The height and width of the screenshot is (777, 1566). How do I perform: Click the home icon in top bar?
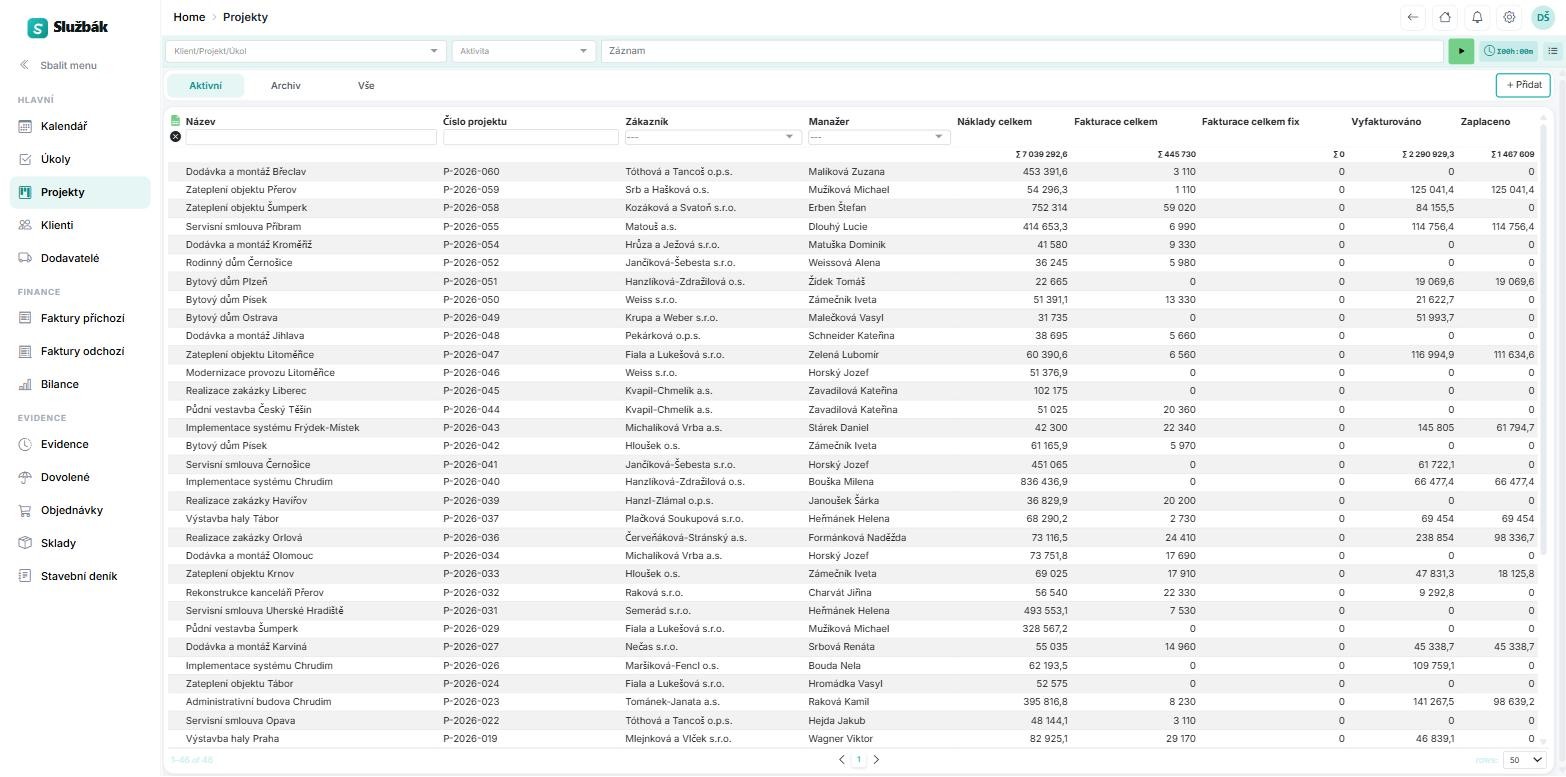1444,17
